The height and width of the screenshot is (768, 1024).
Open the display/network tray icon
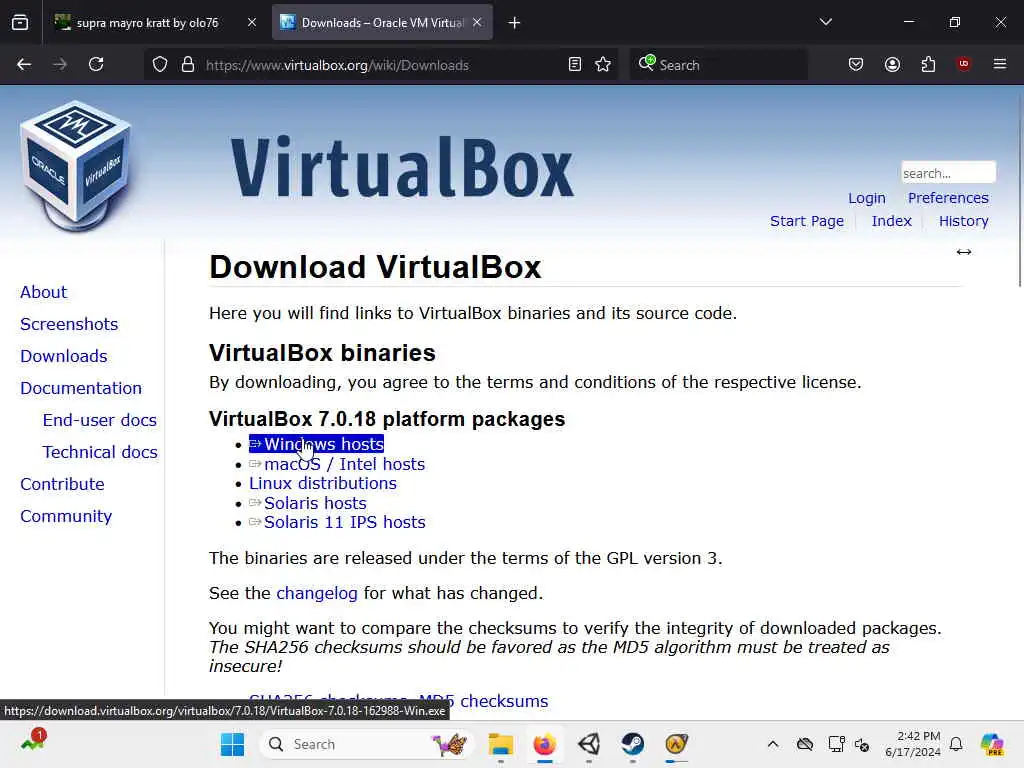point(836,744)
